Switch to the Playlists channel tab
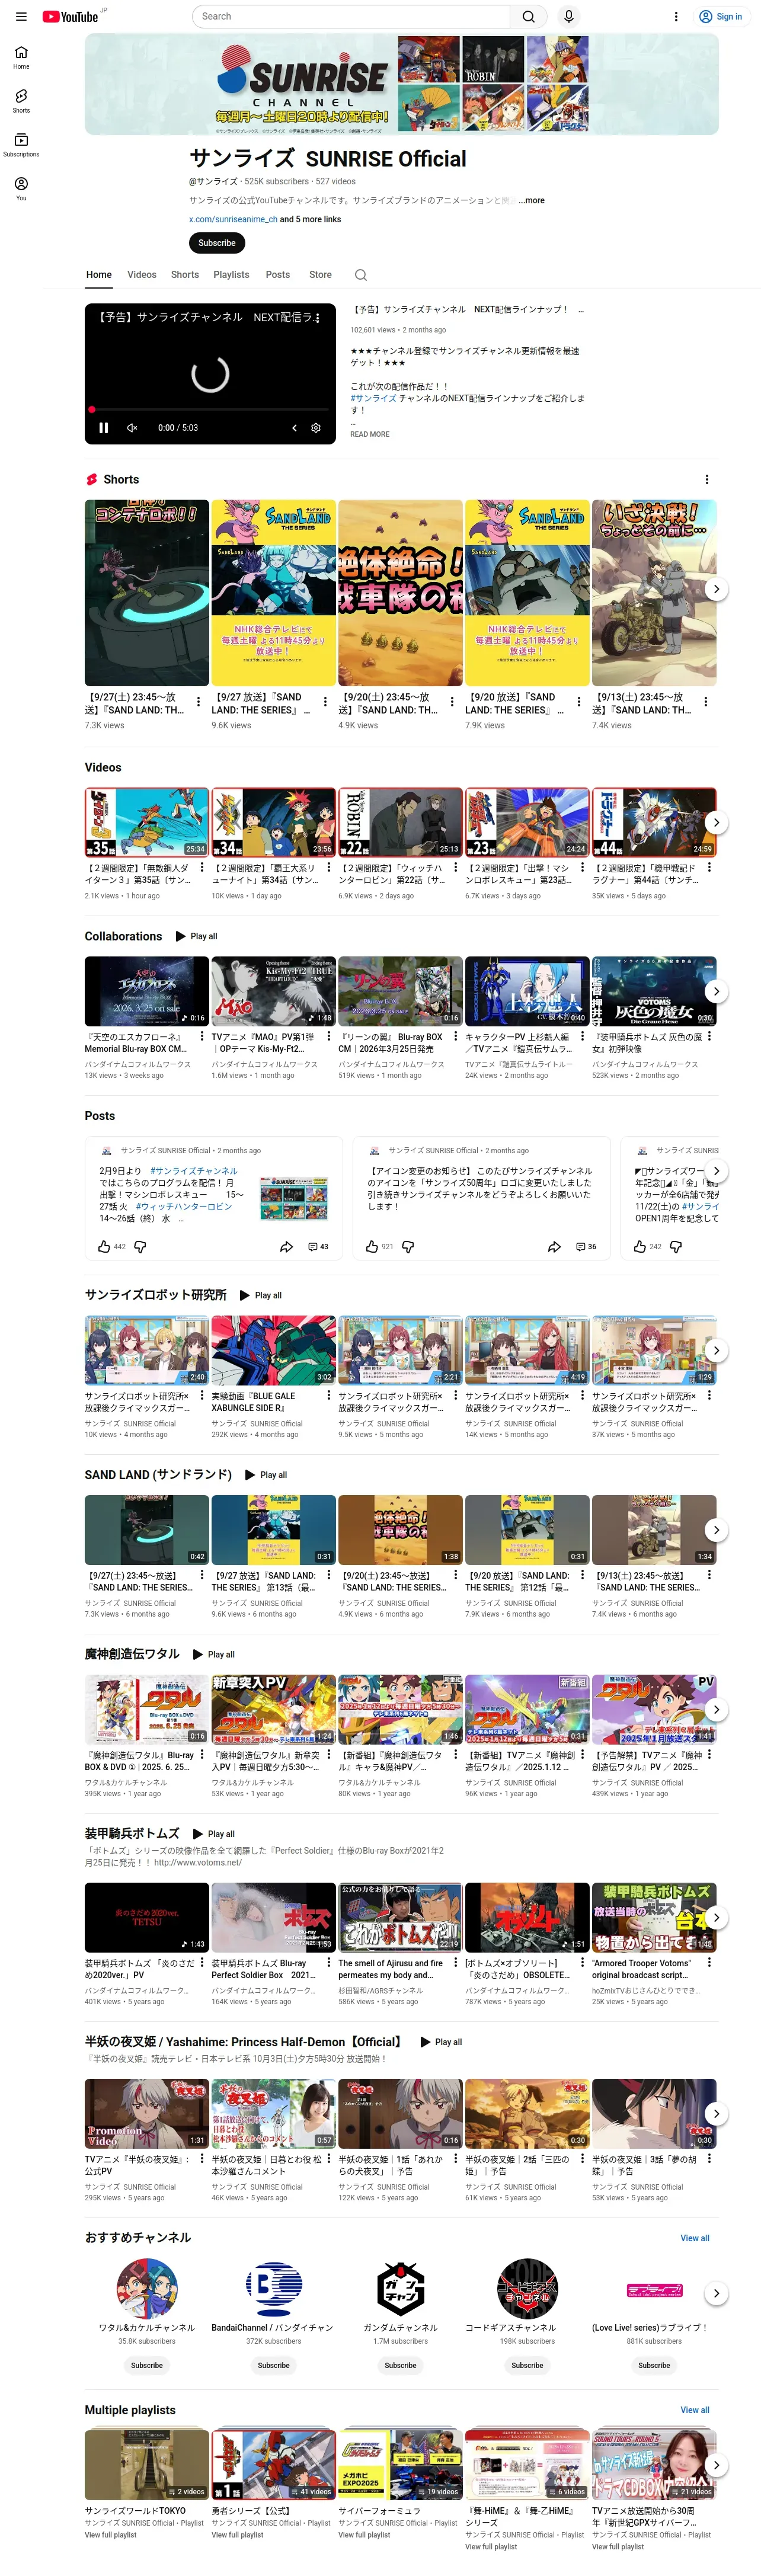Screen dimensions: 761x2576 pos(231,275)
